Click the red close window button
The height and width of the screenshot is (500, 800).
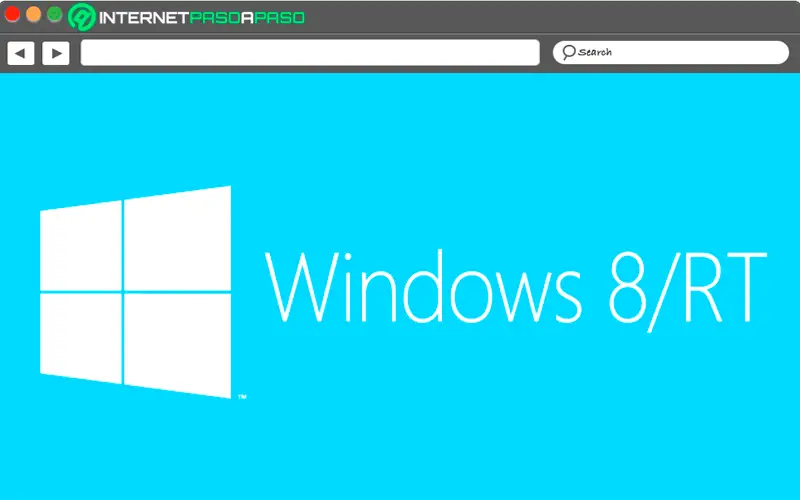pyautogui.click(x=12, y=14)
